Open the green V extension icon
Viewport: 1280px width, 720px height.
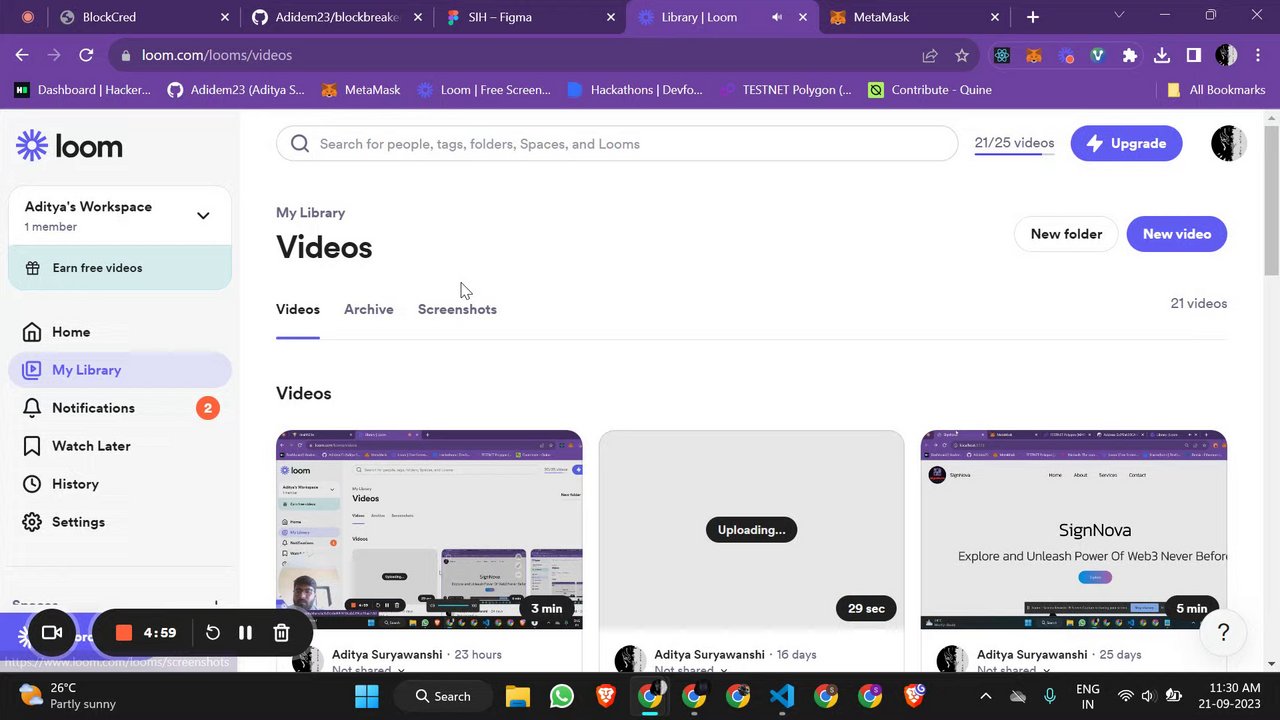[1098, 55]
